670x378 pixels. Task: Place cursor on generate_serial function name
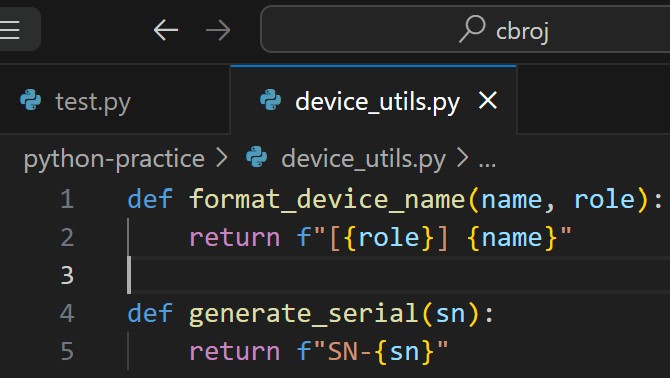click(x=304, y=314)
